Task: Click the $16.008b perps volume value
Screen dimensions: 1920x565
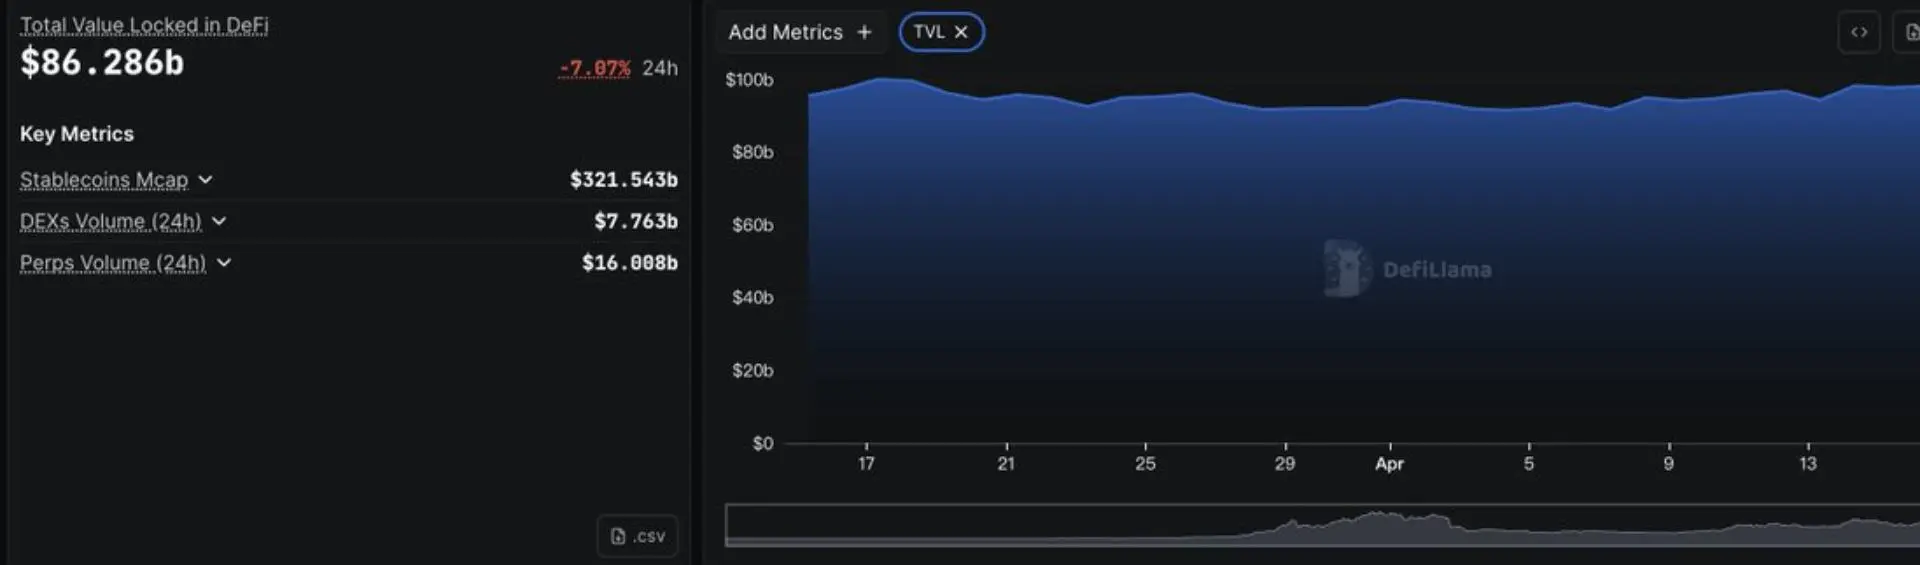Action: point(630,263)
